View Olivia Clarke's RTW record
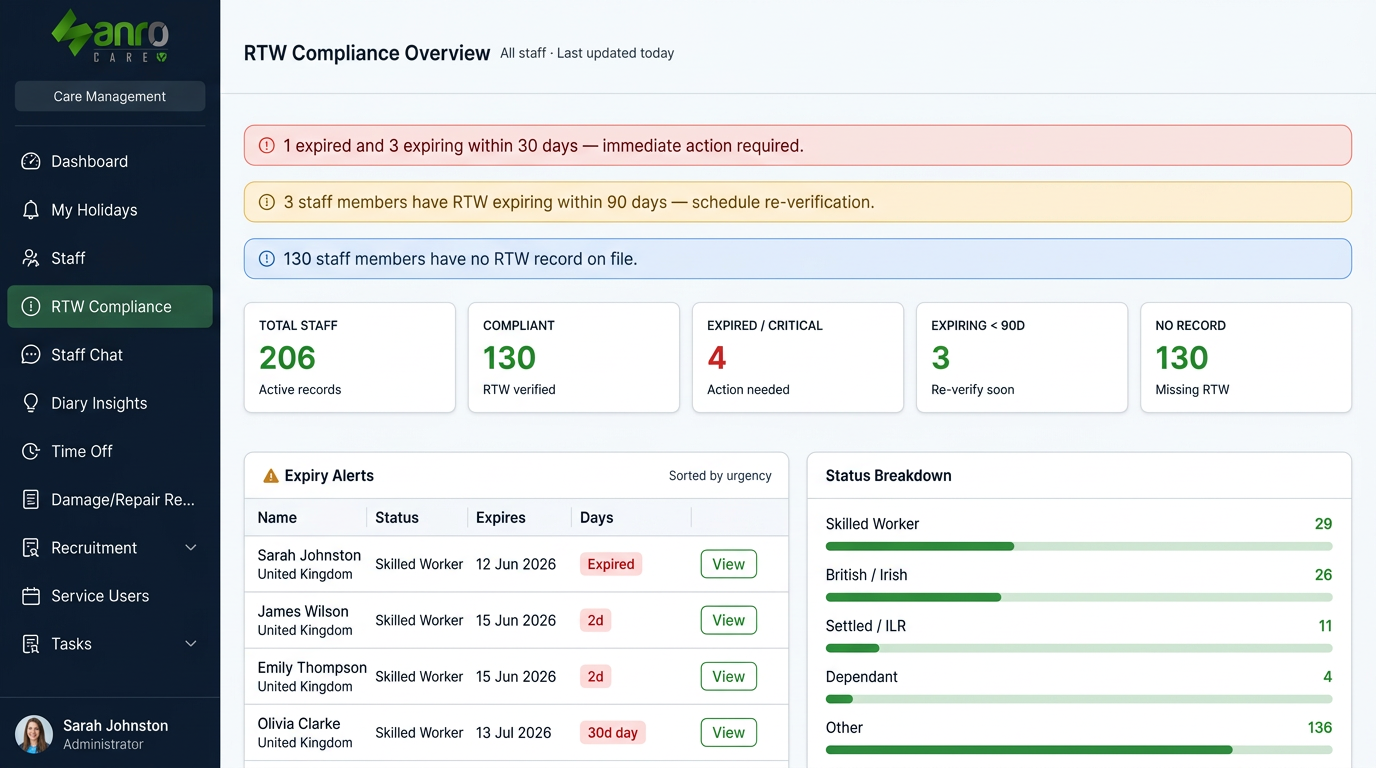 coord(728,733)
